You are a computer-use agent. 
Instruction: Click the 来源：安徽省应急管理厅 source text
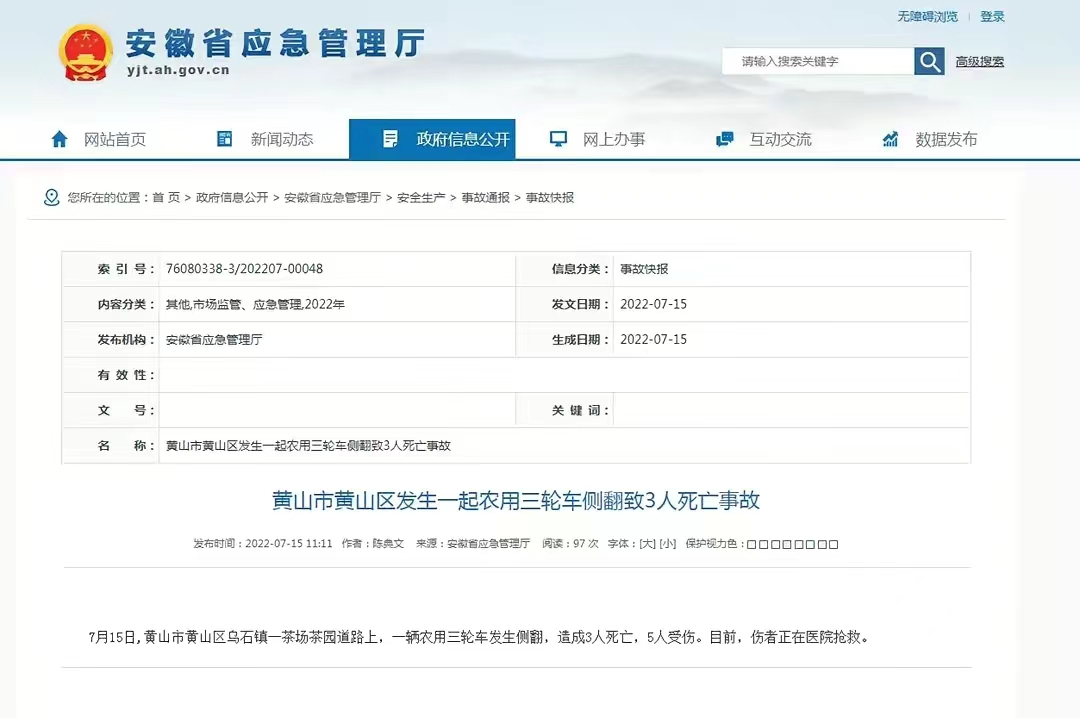[x=473, y=544]
